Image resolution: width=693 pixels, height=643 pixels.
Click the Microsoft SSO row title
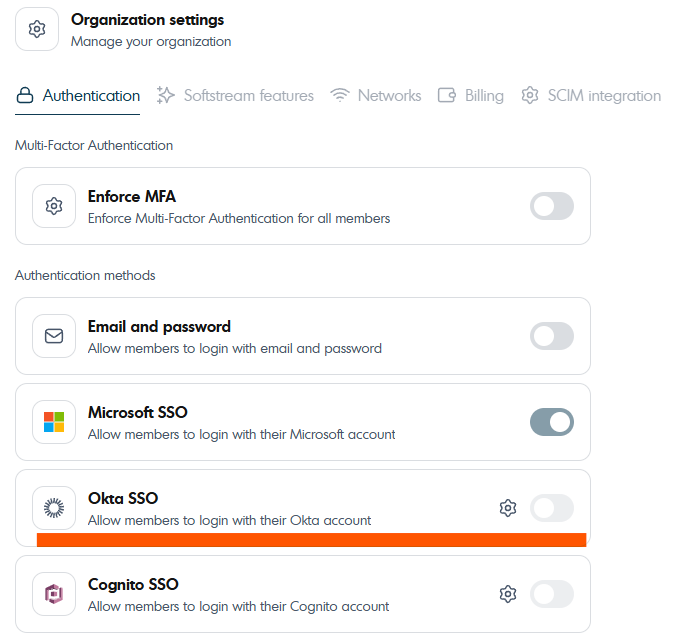[x=138, y=413]
